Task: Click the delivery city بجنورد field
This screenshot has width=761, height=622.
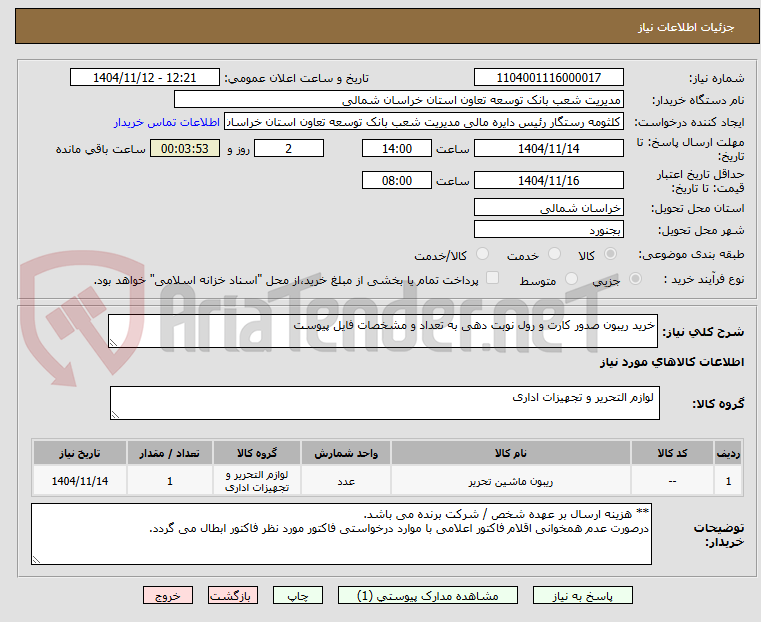Action: [548, 229]
